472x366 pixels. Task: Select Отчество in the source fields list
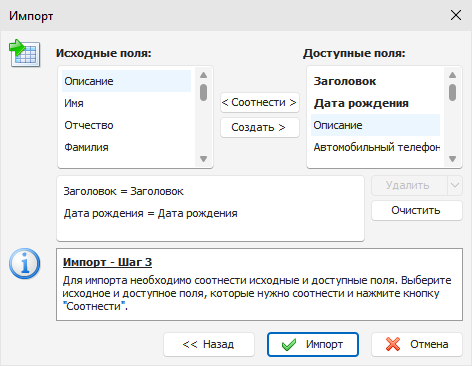[126, 125]
